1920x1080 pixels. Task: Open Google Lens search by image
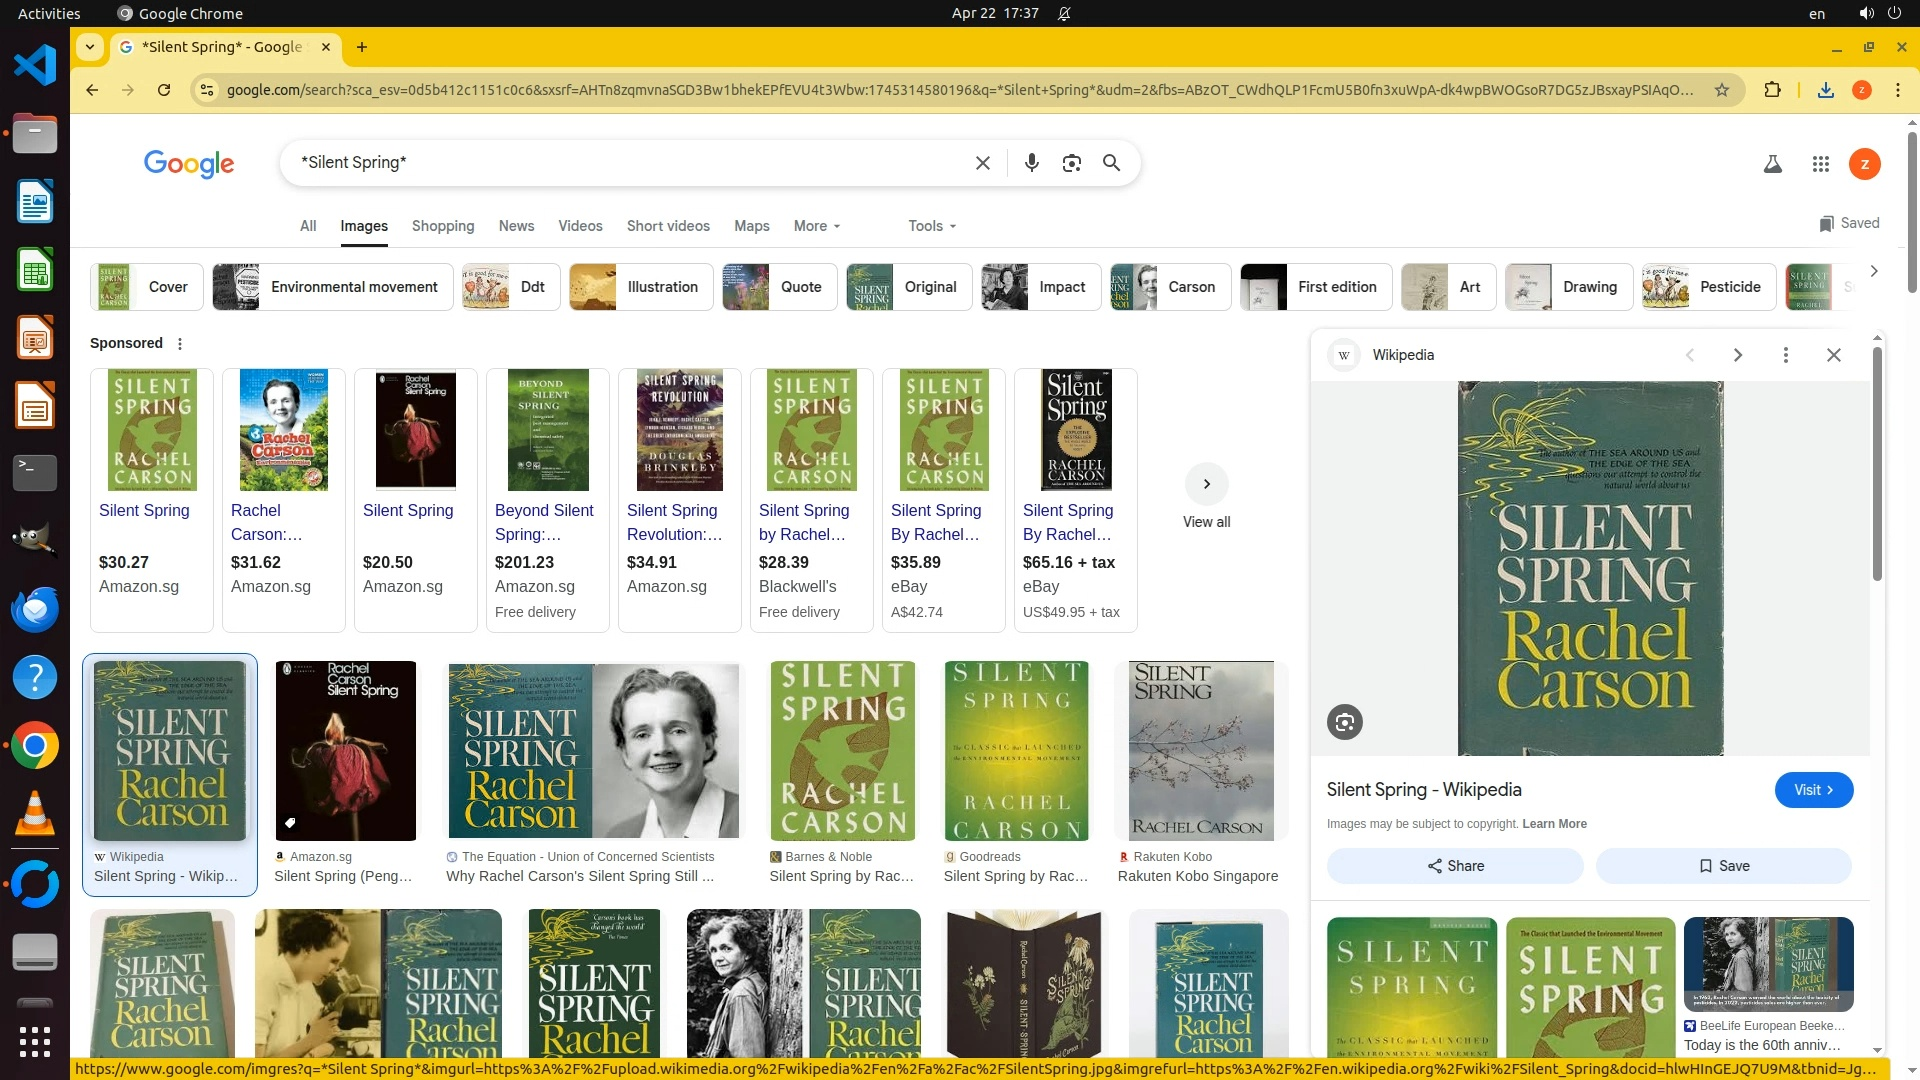[x=1071, y=163]
